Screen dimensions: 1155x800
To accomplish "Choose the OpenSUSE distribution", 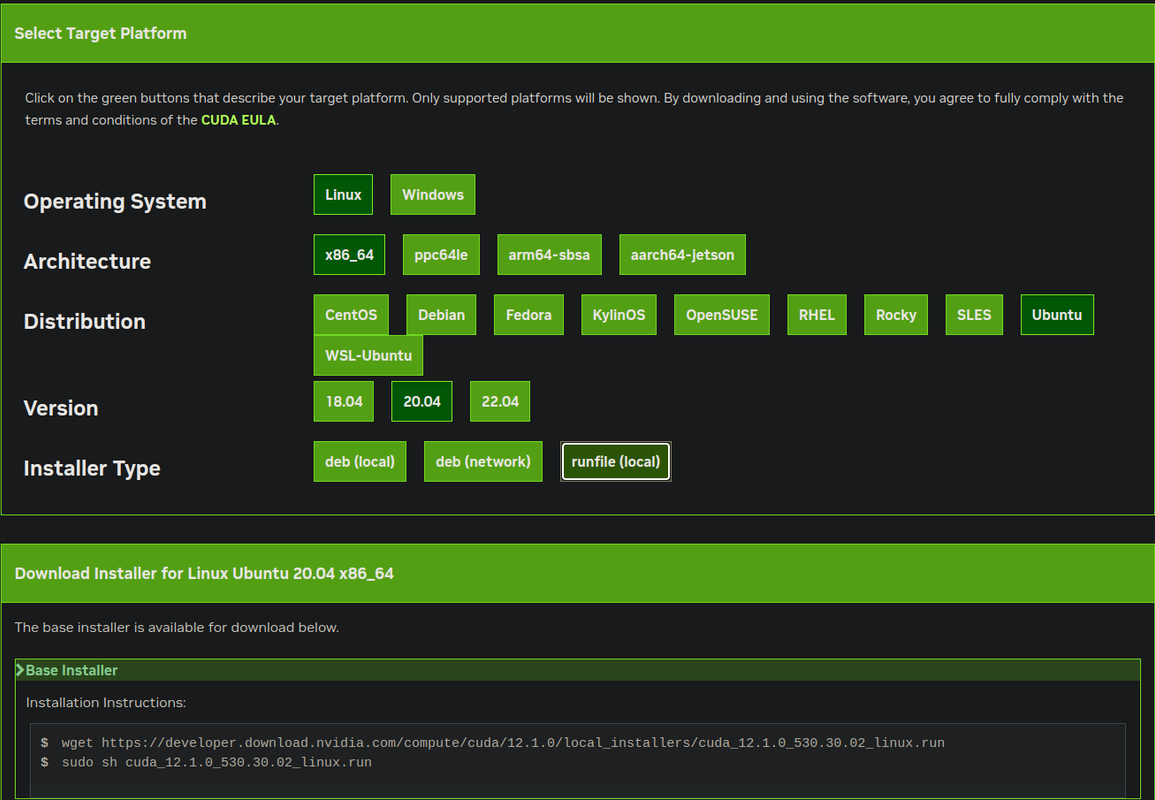I will tap(721, 314).
